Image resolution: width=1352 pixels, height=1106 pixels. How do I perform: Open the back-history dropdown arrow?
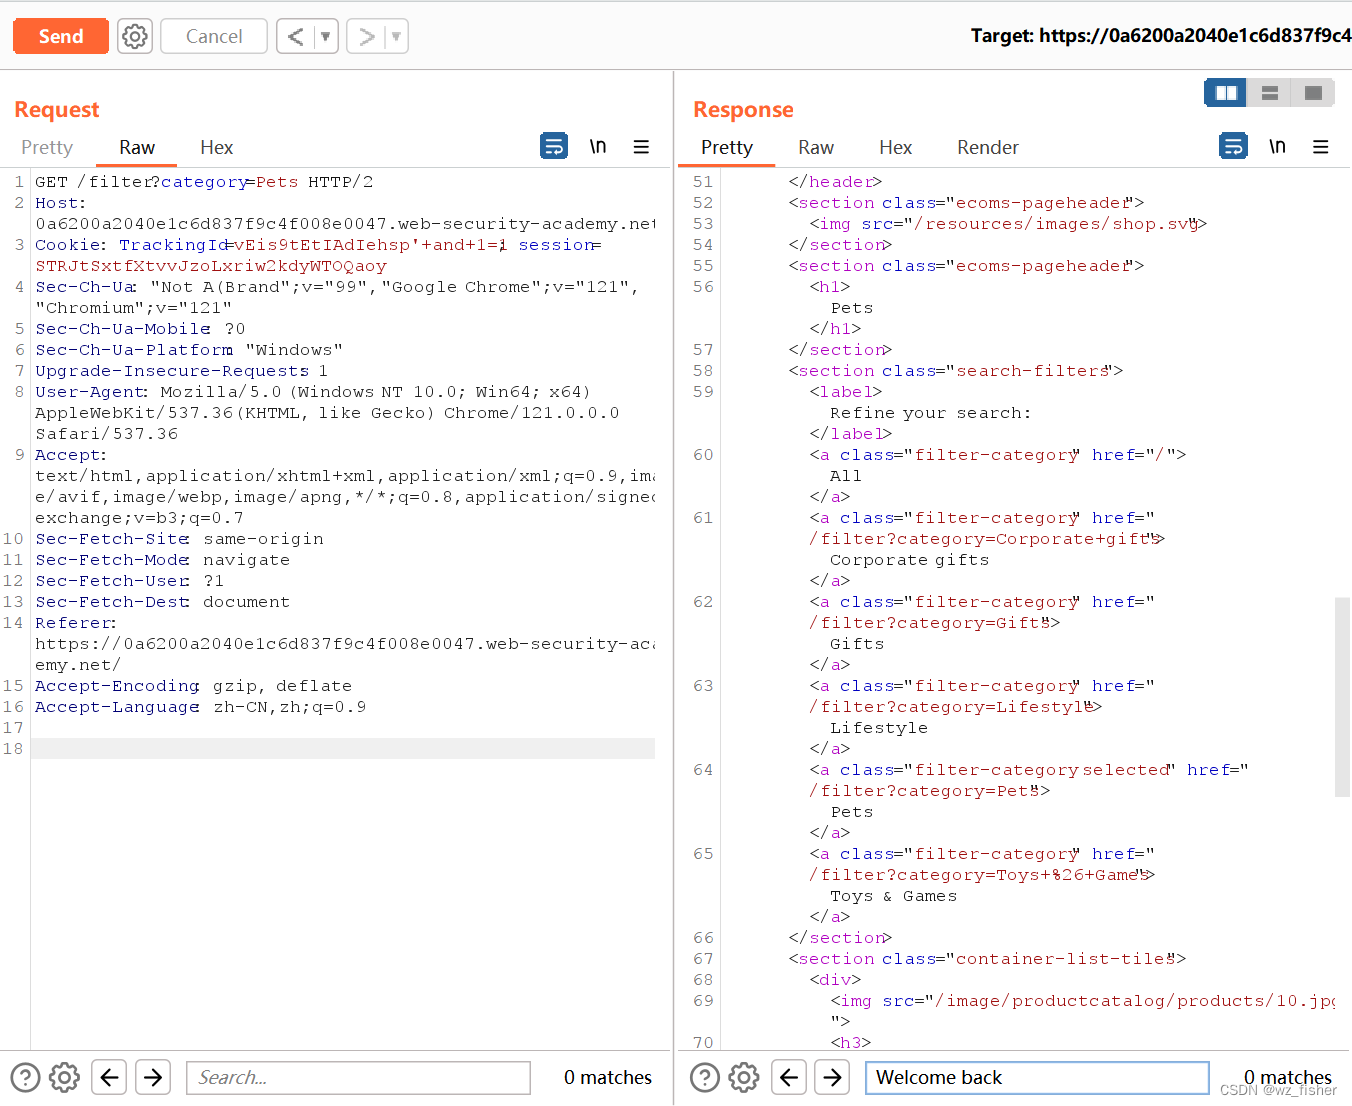324,35
